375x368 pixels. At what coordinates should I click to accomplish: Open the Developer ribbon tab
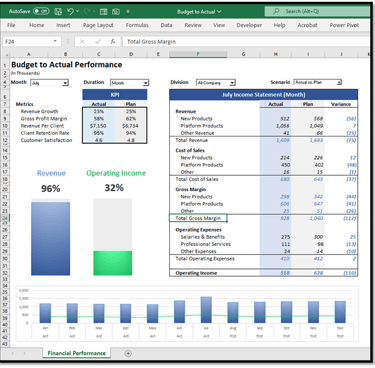tap(249, 25)
